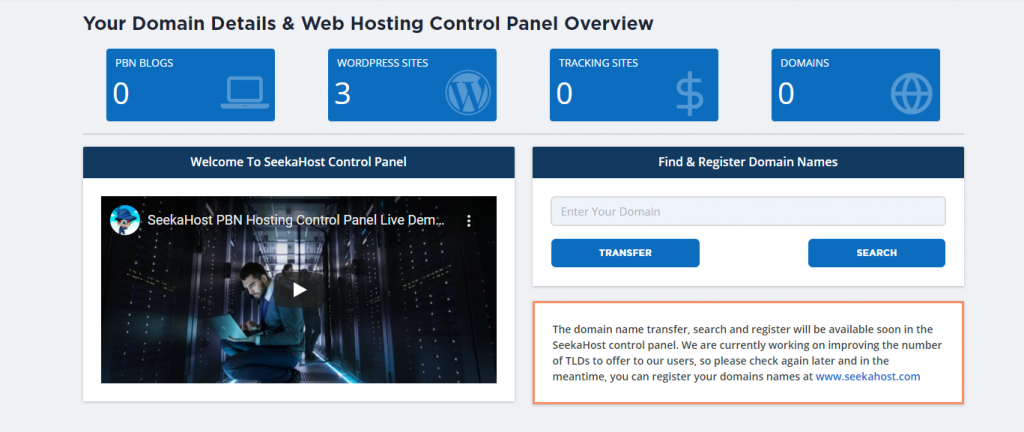The image size is (1024, 432).
Task: Click the SeekaHost channel avatar on video
Action: (124, 221)
